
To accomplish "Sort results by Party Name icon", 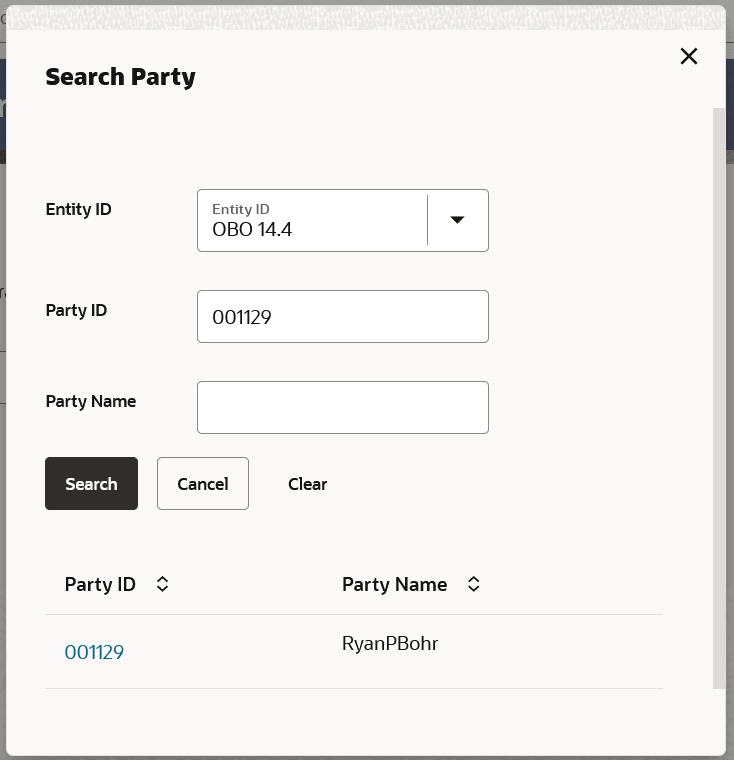I will [474, 584].
